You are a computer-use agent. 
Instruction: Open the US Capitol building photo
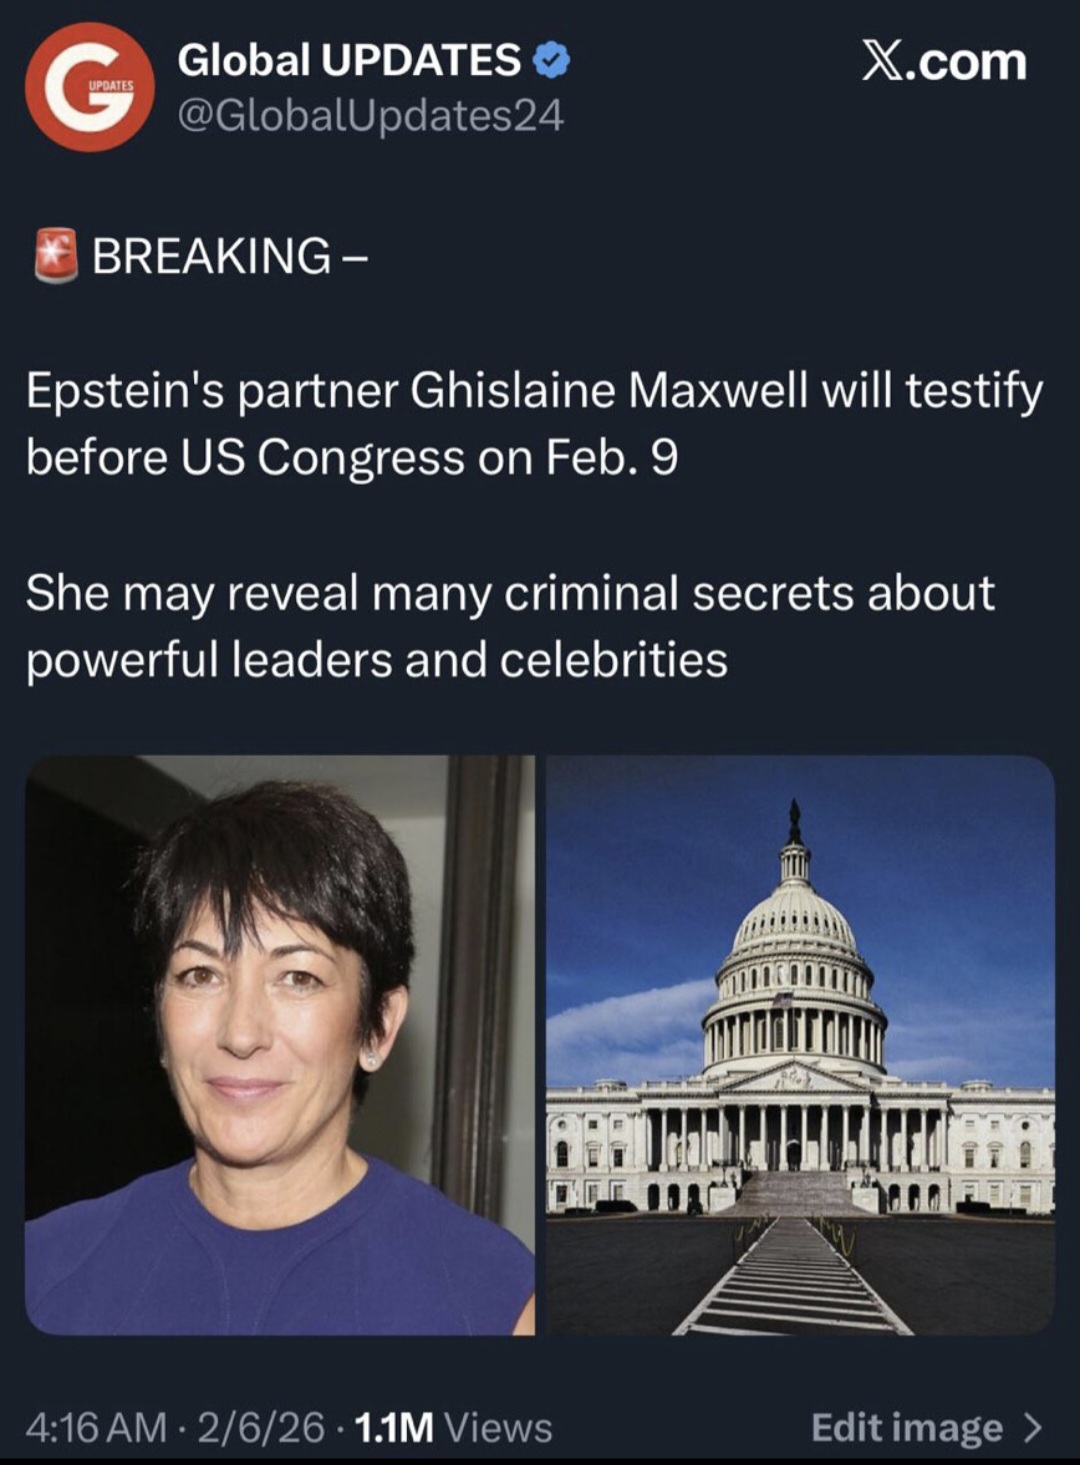coord(800,1045)
